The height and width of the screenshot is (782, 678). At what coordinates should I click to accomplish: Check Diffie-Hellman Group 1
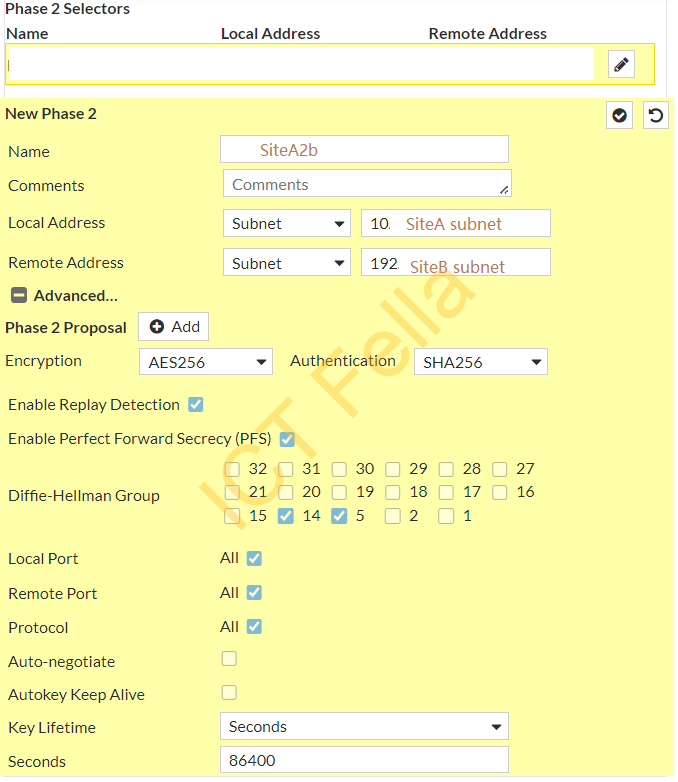tap(446, 516)
